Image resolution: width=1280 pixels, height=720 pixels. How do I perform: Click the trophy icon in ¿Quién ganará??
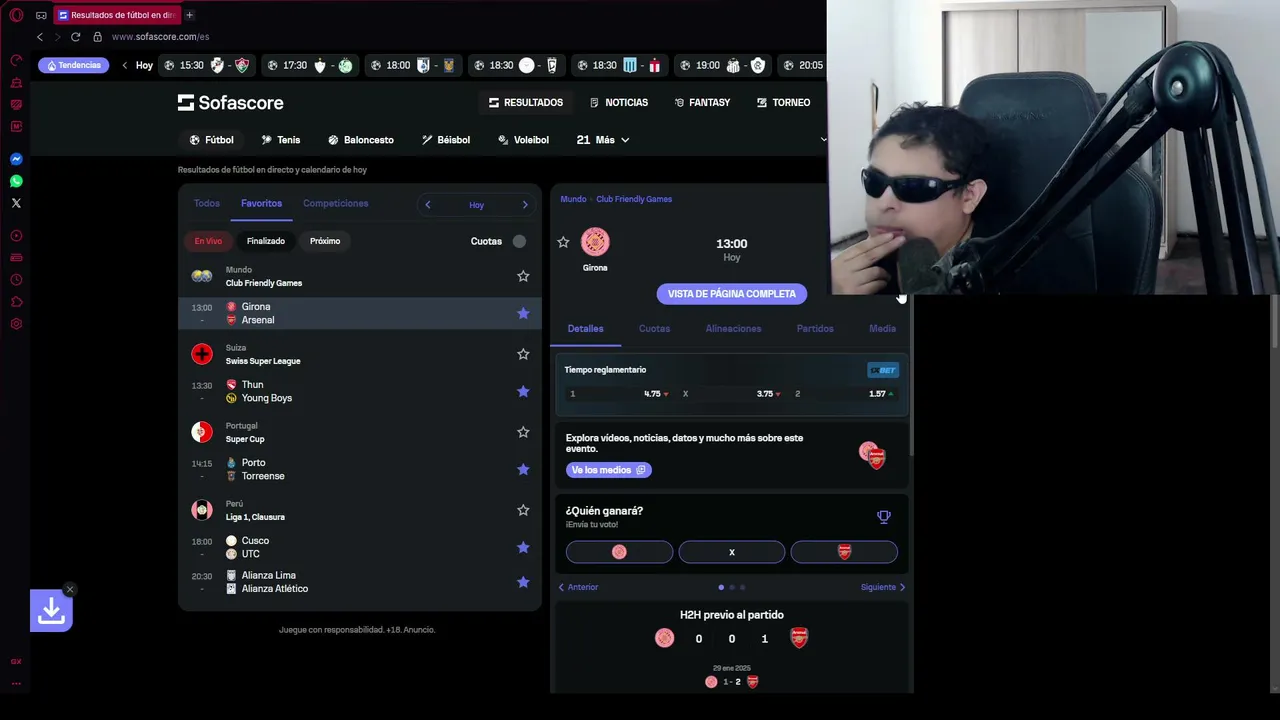pos(884,517)
